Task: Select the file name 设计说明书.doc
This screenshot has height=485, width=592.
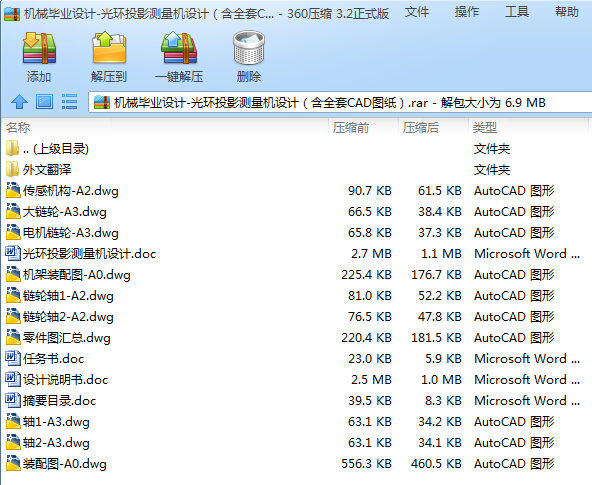Action: coord(65,380)
